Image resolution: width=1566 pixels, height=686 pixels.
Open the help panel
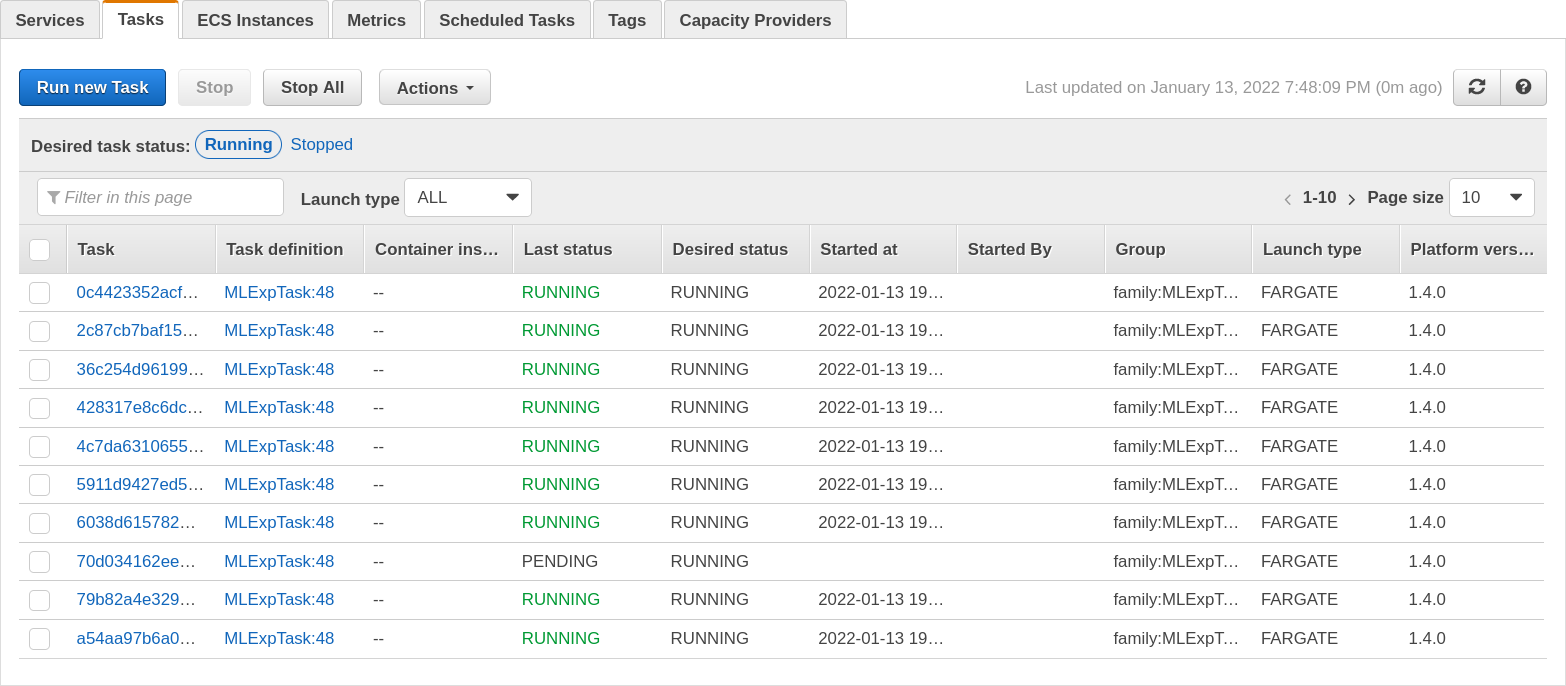click(1523, 87)
